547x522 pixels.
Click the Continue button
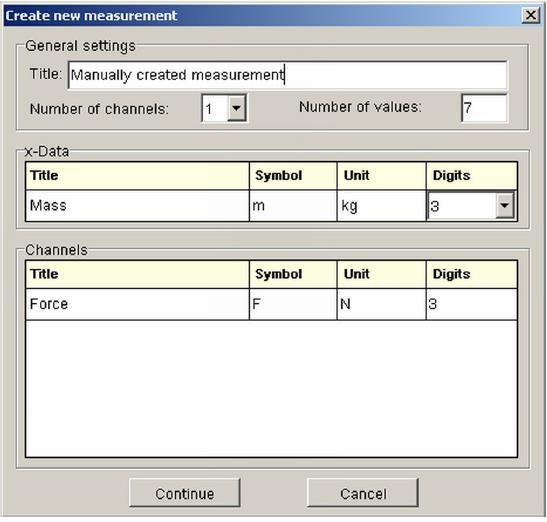[185, 493]
